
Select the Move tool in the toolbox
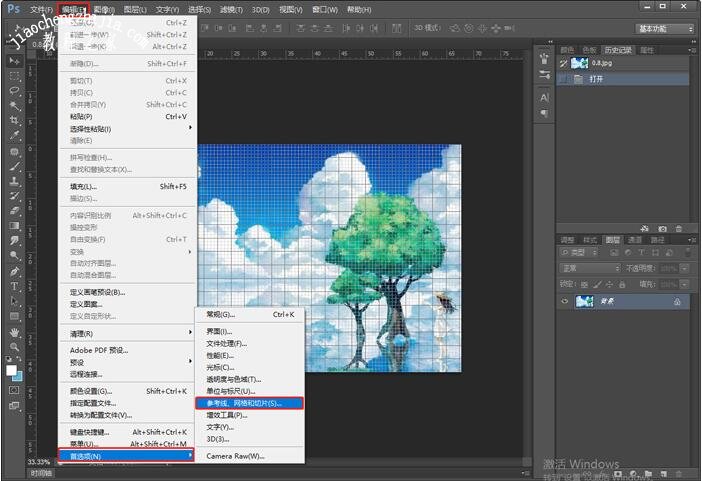pyautogui.click(x=15, y=60)
